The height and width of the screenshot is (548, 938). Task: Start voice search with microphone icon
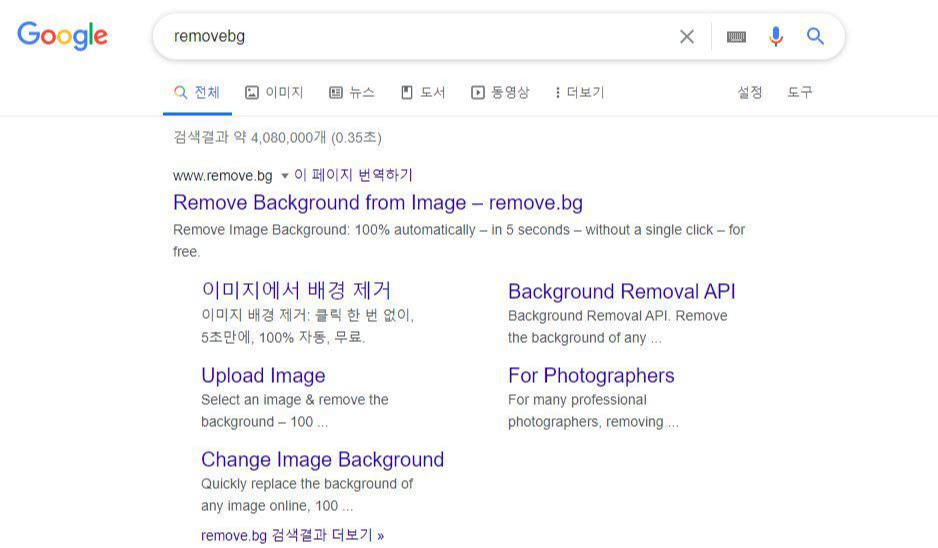[775, 36]
